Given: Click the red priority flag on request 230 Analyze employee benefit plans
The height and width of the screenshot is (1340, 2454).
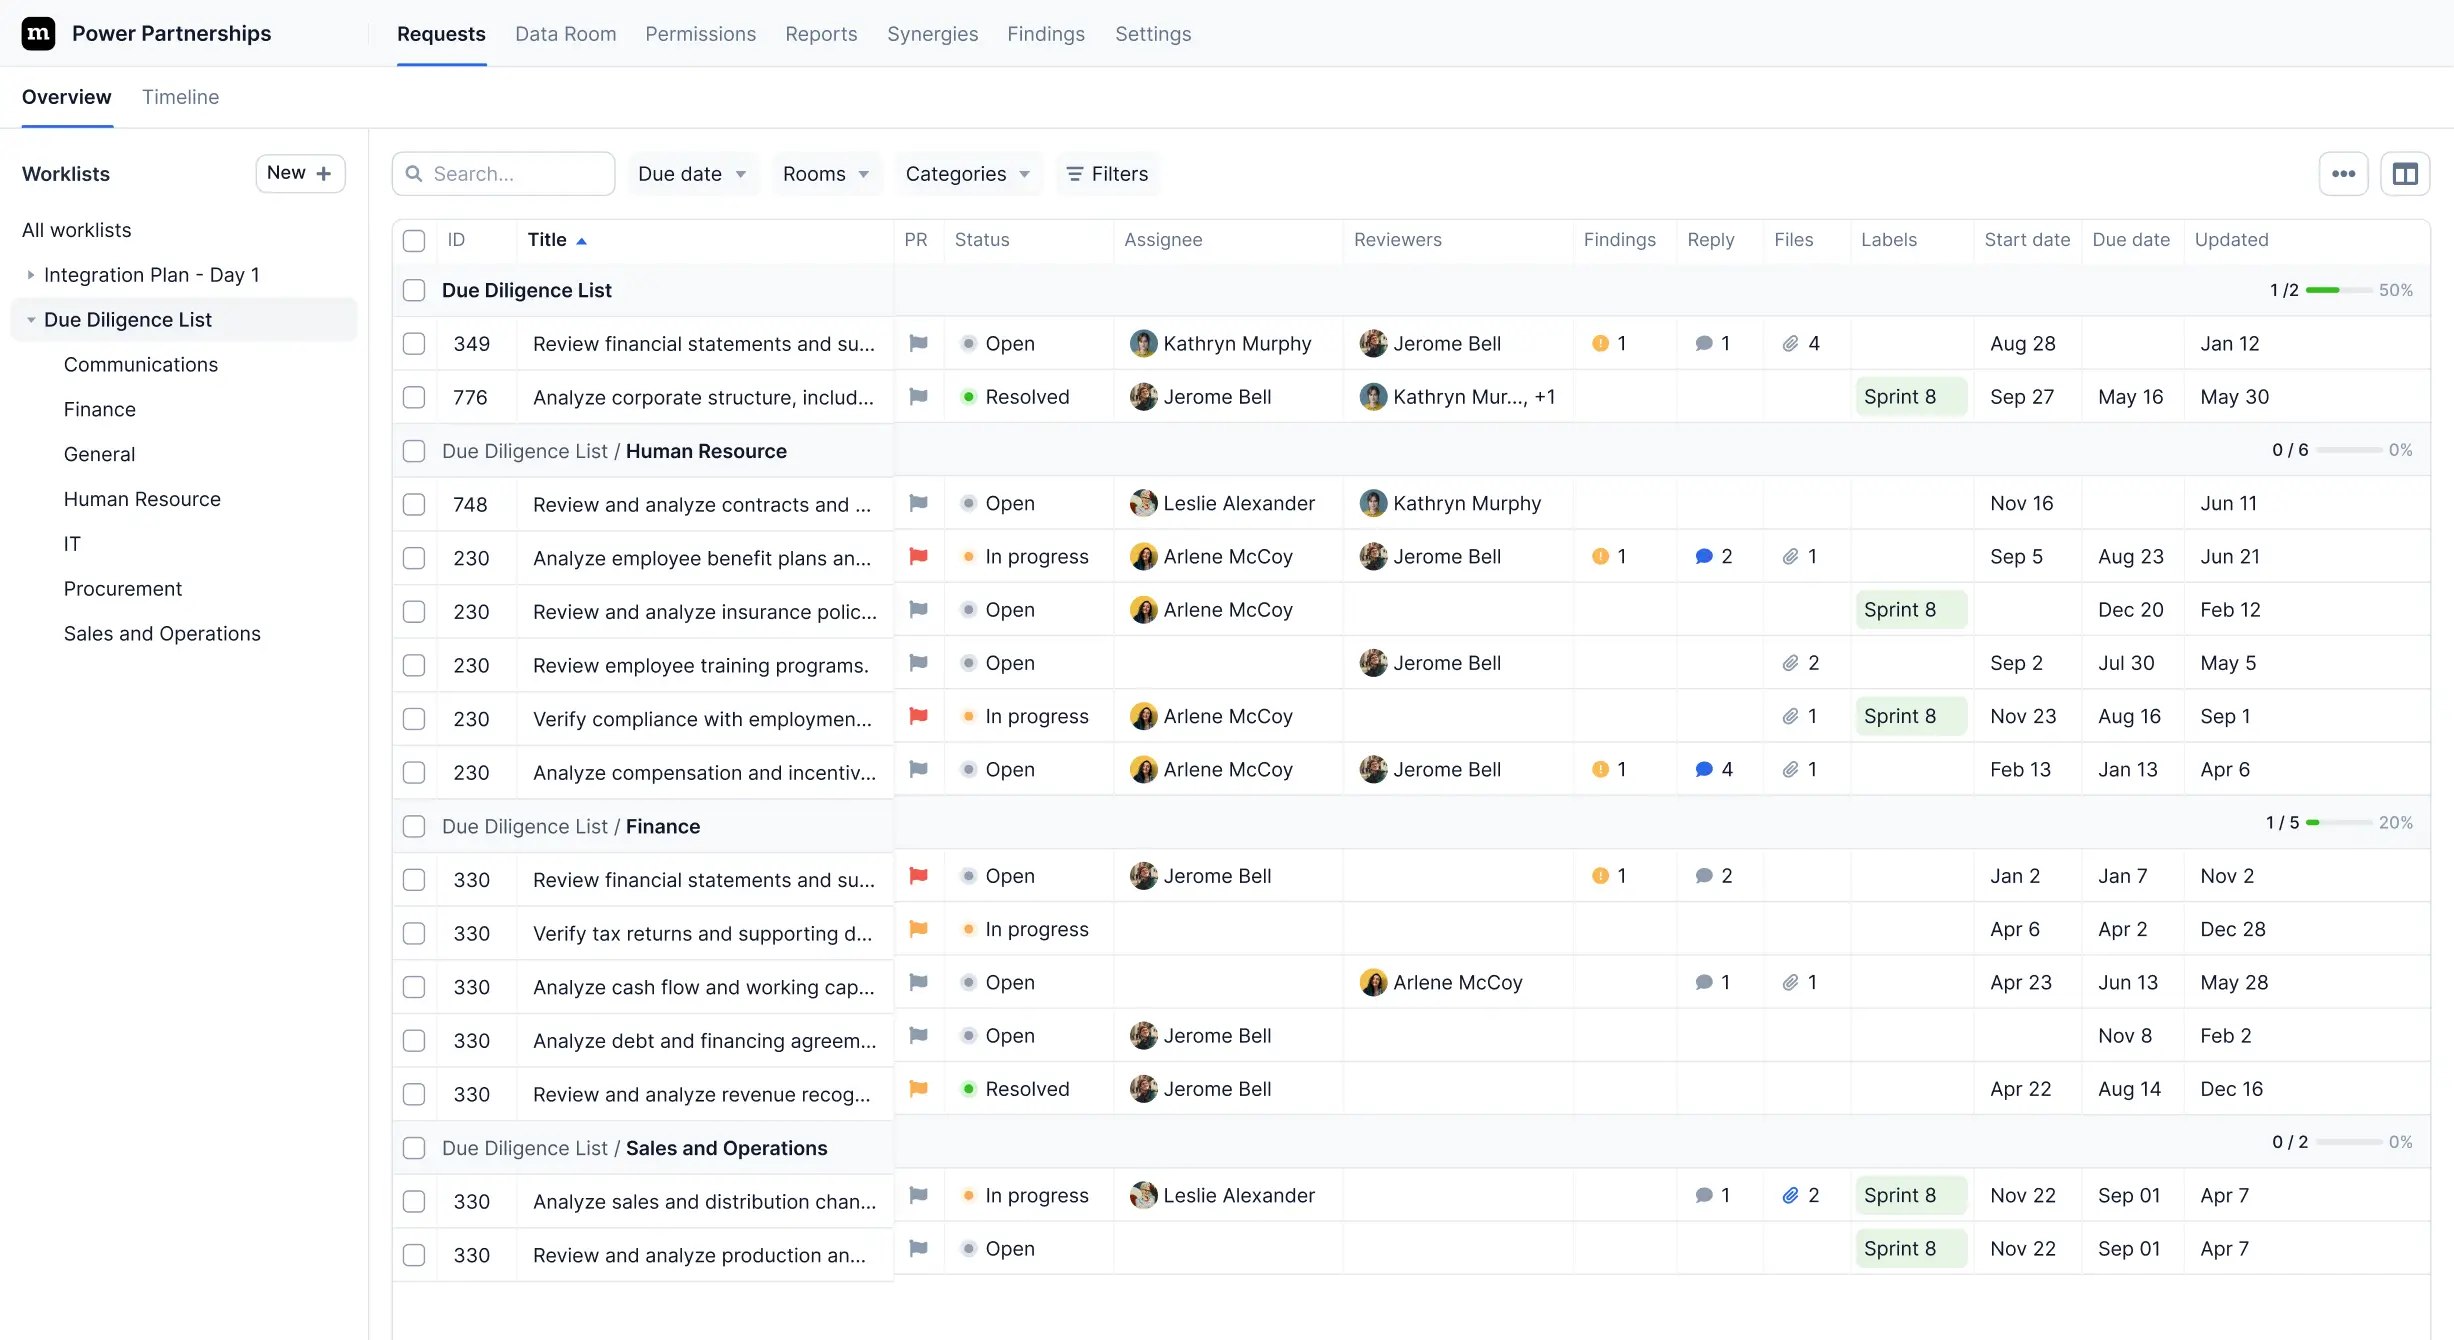Looking at the screenshot, I should 918,556.
